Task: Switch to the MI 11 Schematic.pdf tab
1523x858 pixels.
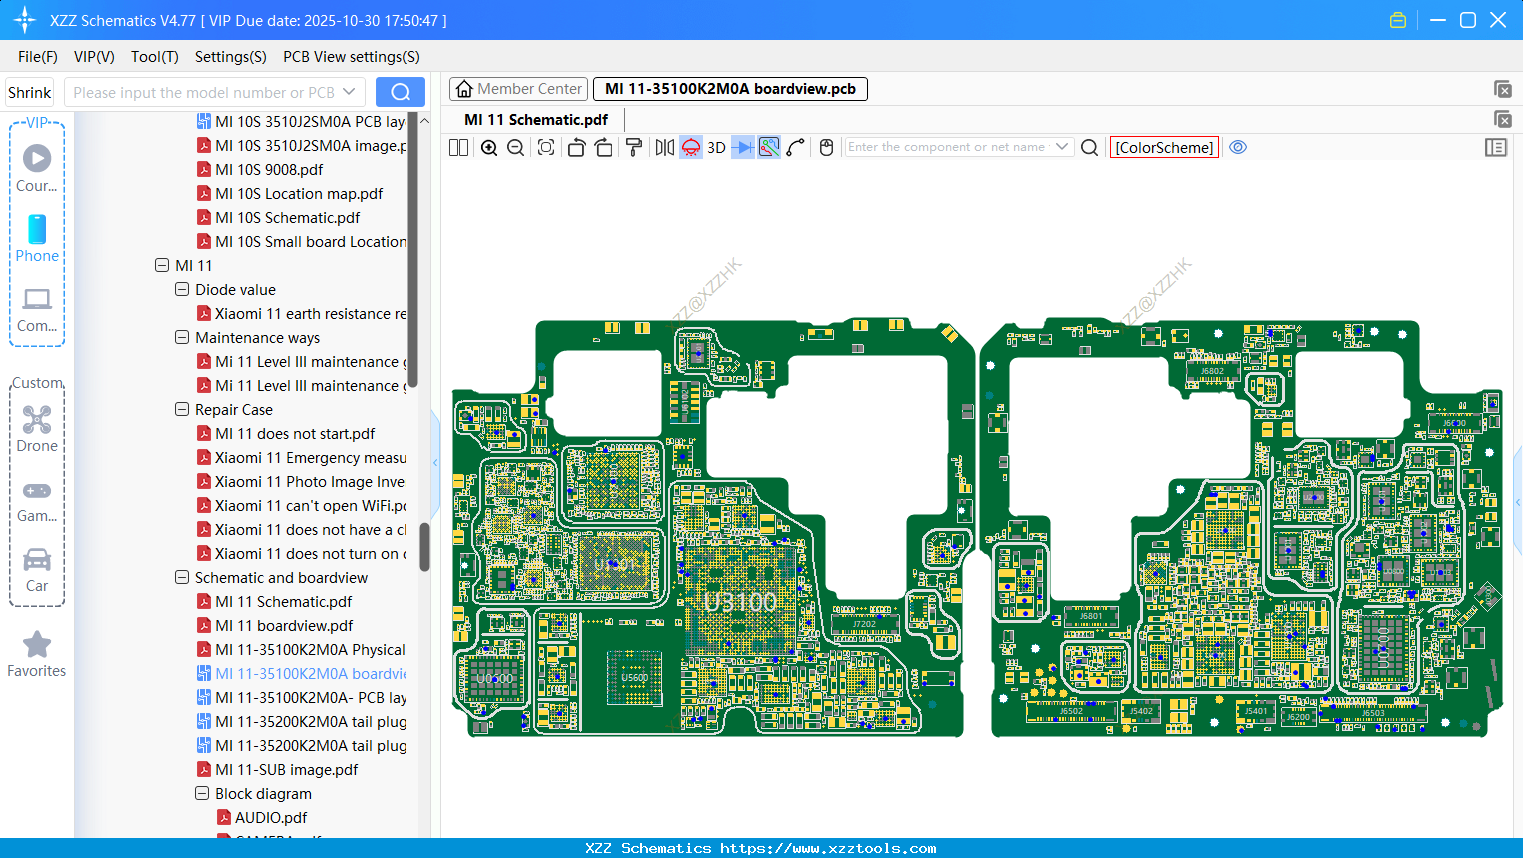Action: [x=536, y=119]
